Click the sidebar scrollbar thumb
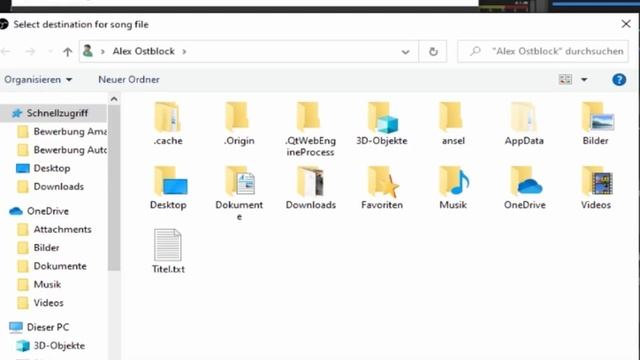 [x=114, y=188]
